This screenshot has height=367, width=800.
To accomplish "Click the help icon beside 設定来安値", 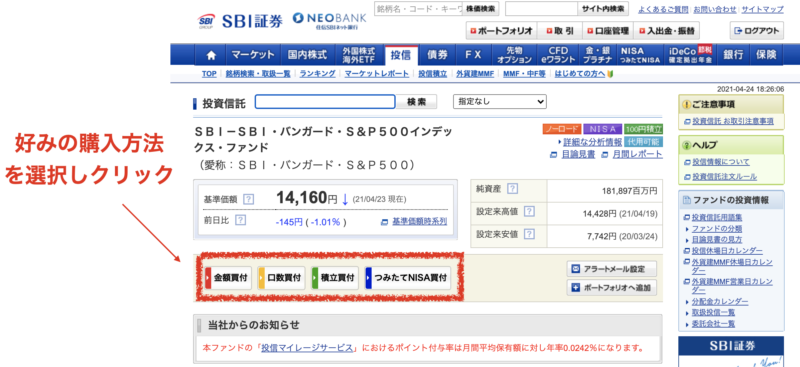I will tap(529, 234).
